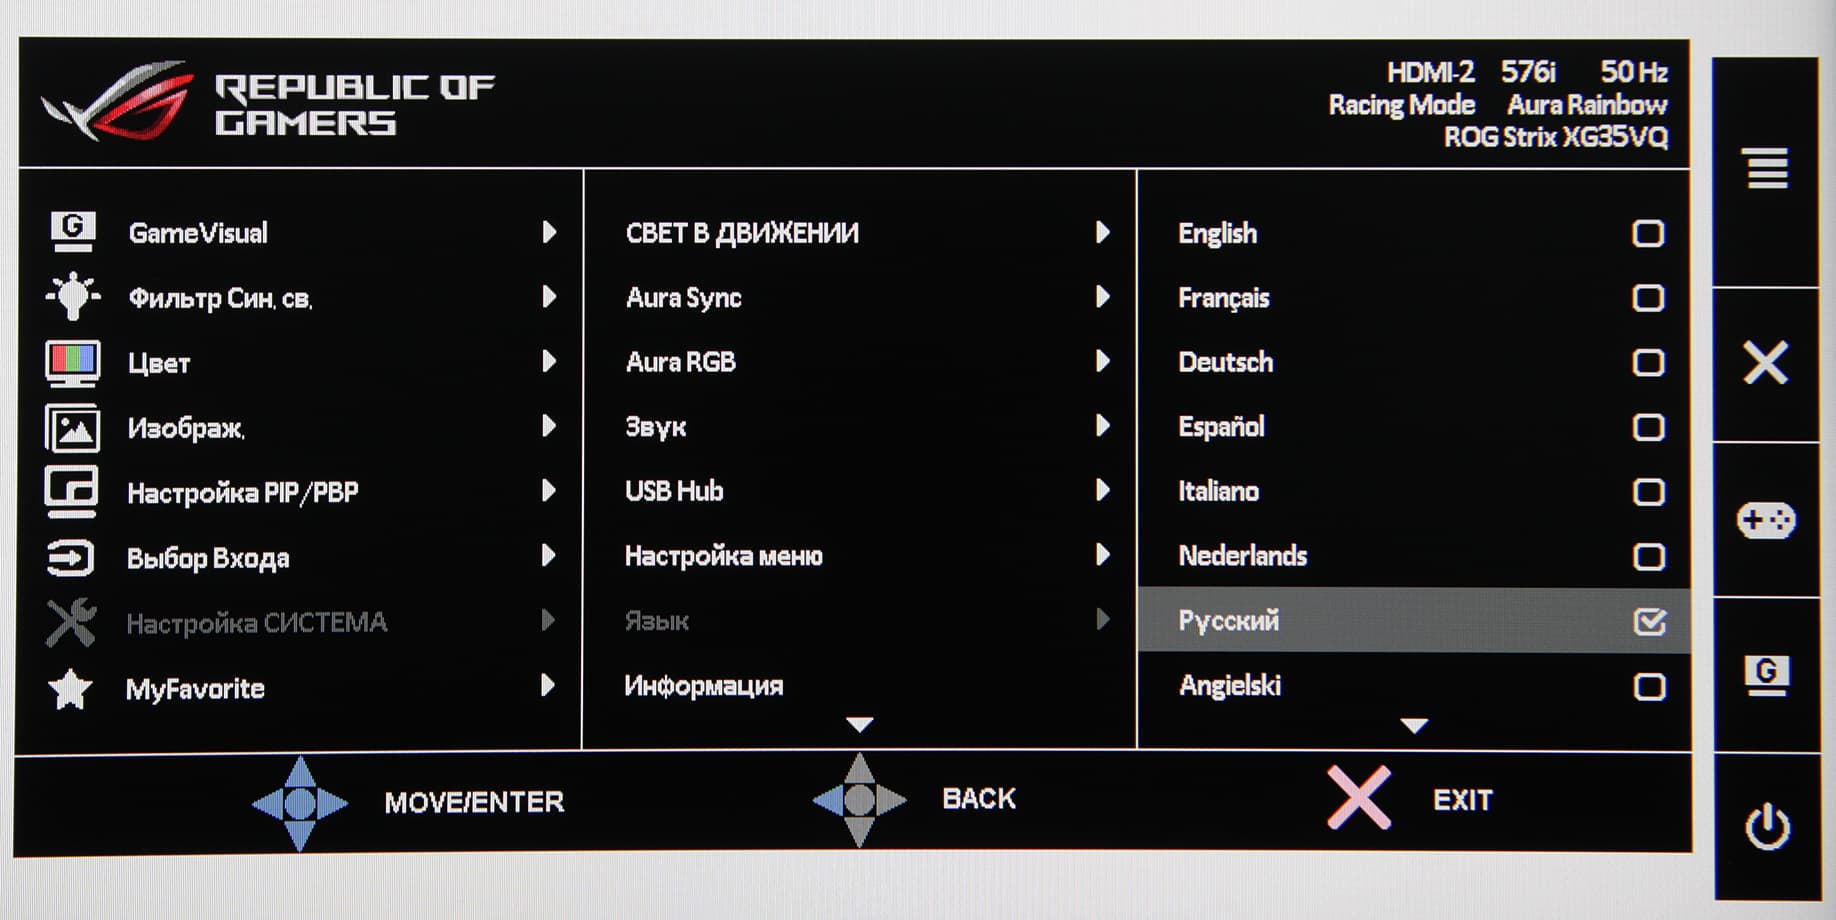Choose Italiano in the language list
Viewport: 1836px width, 920px height.
(1218, 491)
